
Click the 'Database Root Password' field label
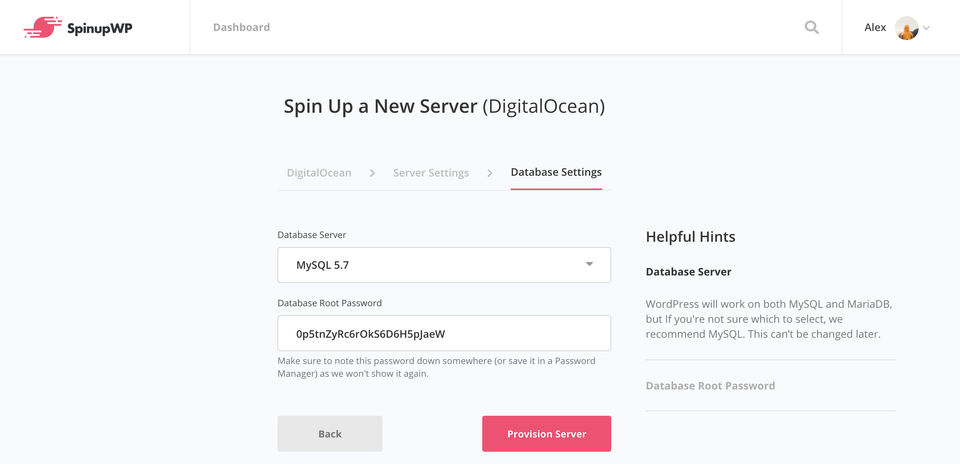pos(329,303)
